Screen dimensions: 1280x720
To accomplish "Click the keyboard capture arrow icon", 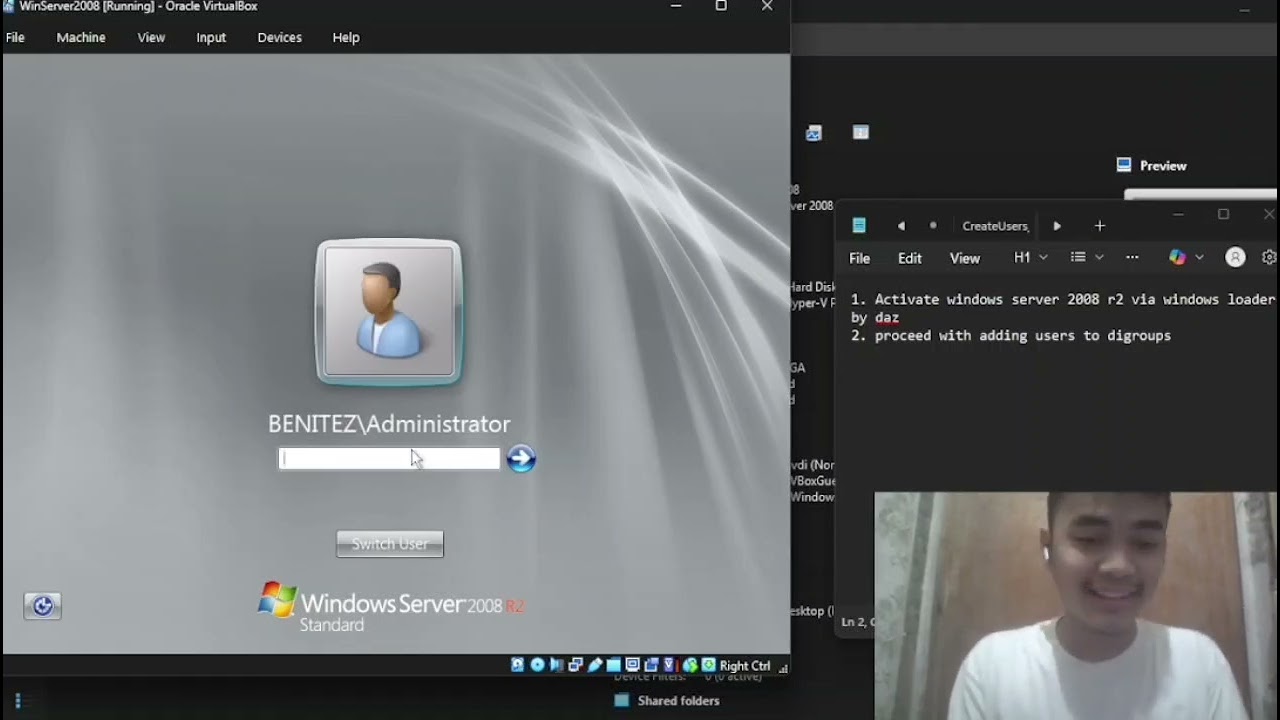I will click(709, 666).
